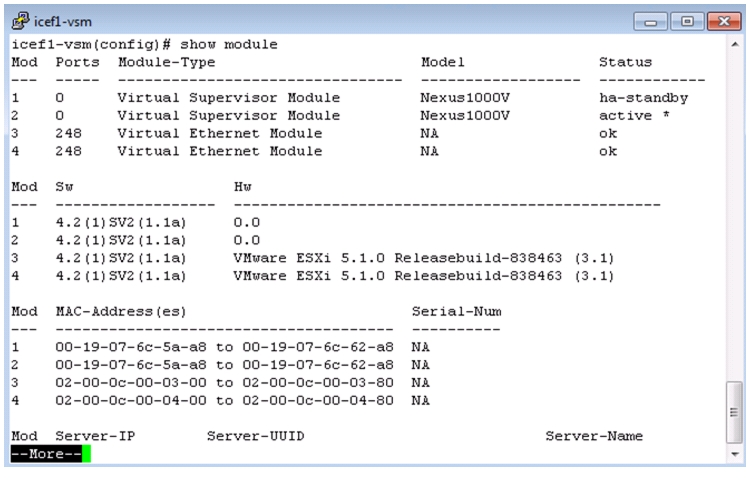Click the scrollbar up arrow
The image size is (750, 500).
click(x=735, y=44)
